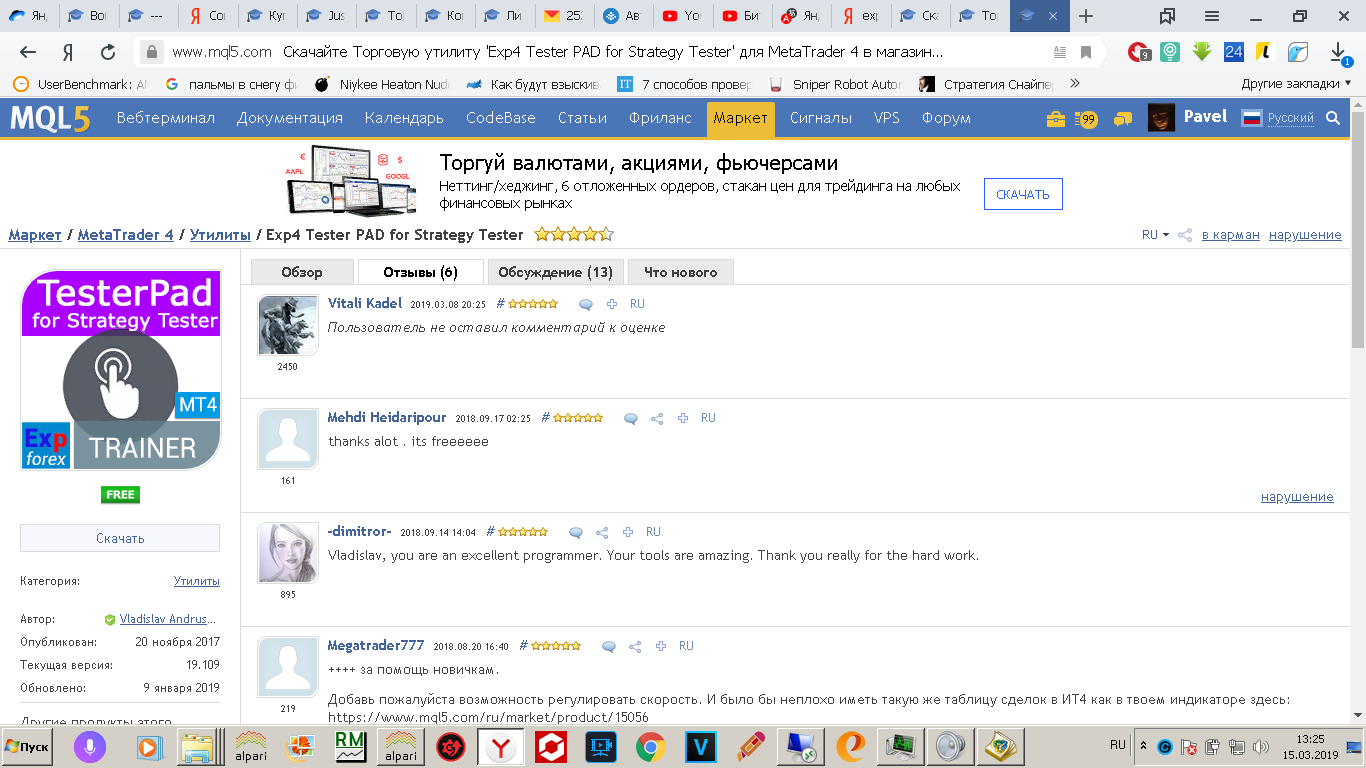The image size is (1366, 768).
Task: Open the UserBenchmark bookmark
Action: coord(79,84)
